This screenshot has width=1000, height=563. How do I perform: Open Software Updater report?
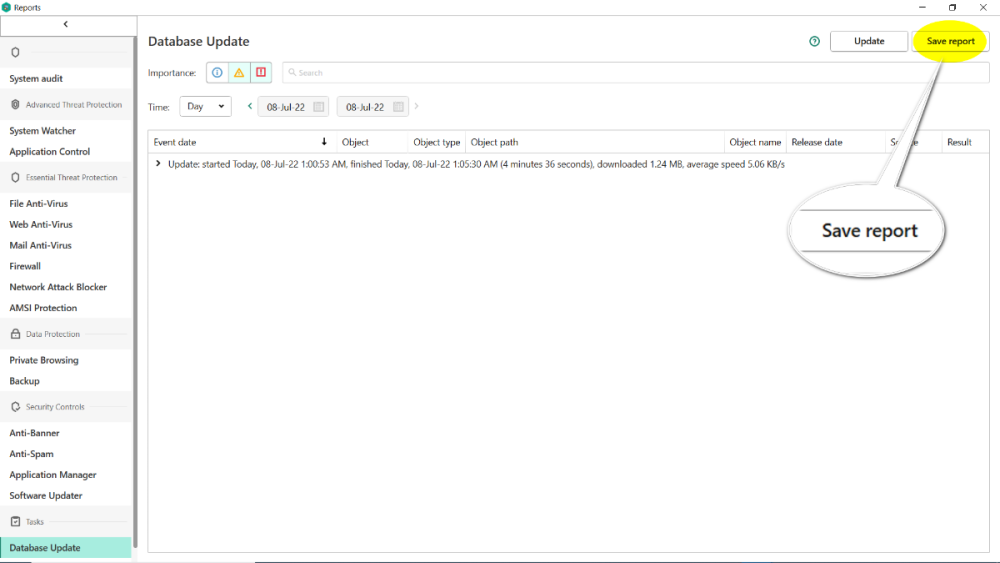66,495
